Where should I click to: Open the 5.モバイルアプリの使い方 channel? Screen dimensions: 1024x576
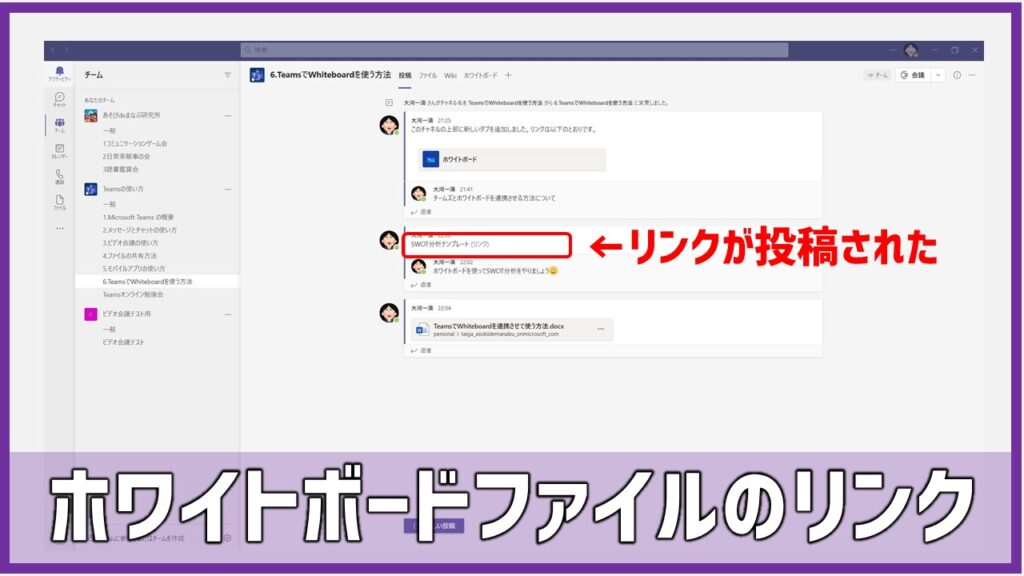[134, 269]
